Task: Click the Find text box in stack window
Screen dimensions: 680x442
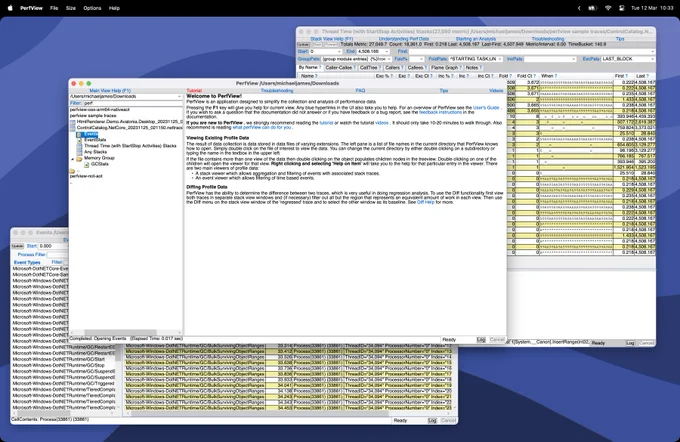Action: [531, 52]
